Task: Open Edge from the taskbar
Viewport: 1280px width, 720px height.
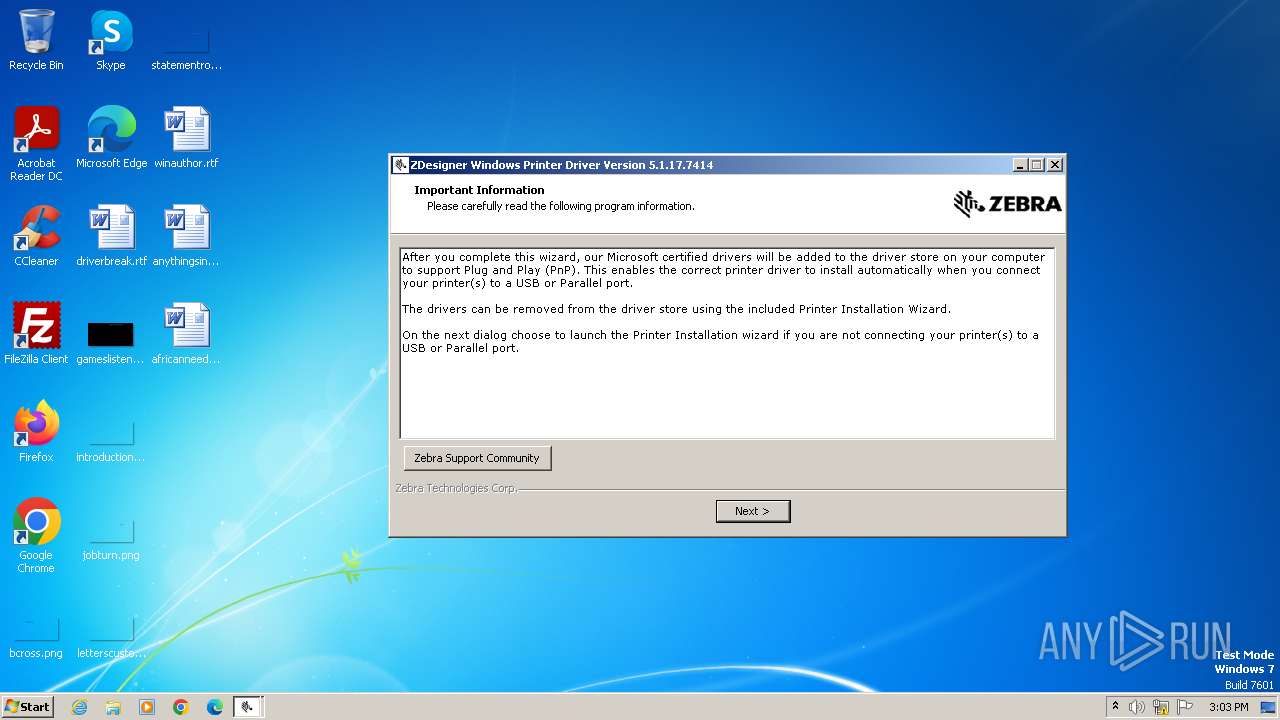Action: pyautogui.click(x=215, y=707)
